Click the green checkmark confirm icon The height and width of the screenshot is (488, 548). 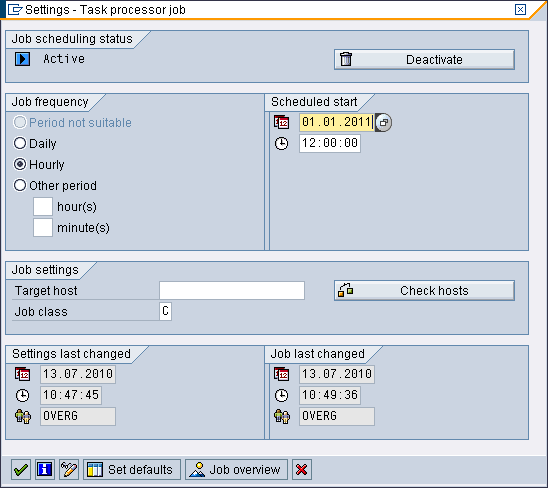coord(21,469)
